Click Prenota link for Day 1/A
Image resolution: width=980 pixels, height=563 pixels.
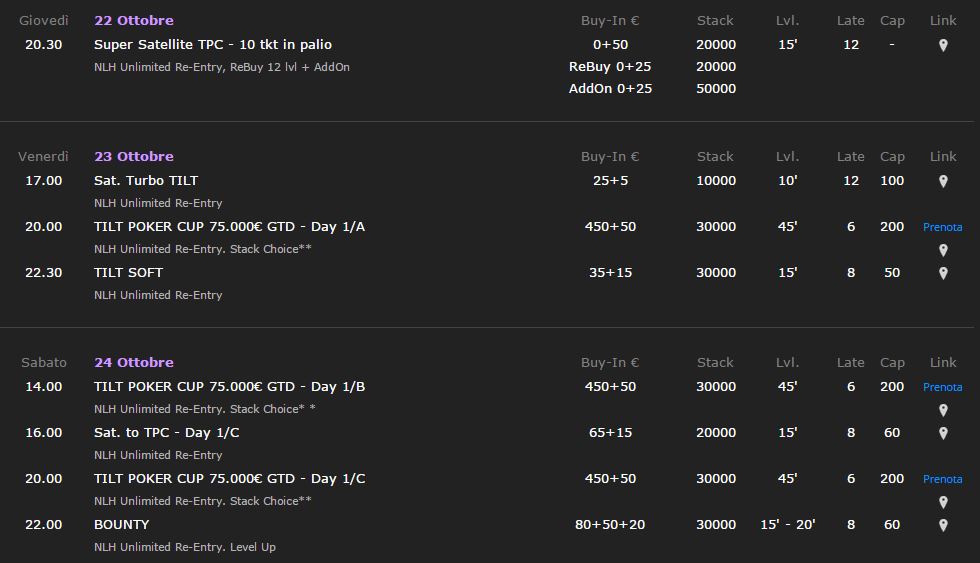click(942, 227)
